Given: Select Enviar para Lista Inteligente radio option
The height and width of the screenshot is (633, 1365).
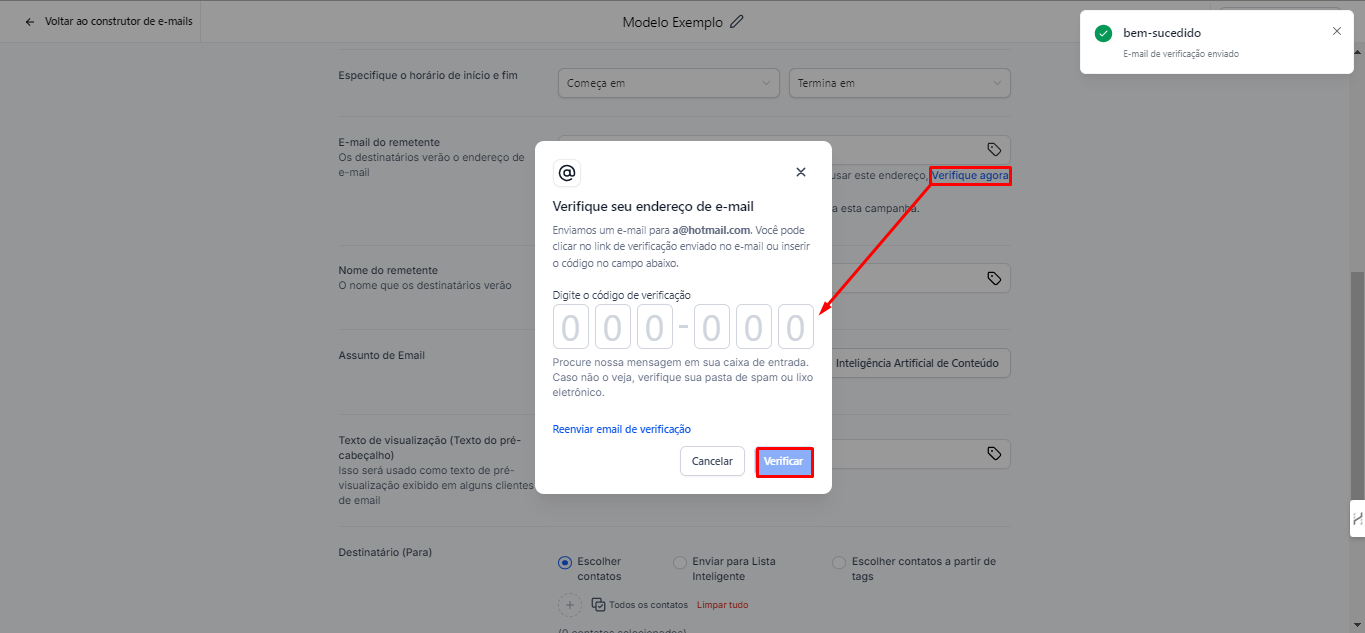Looking at the screenshot, I should point(680,562).
